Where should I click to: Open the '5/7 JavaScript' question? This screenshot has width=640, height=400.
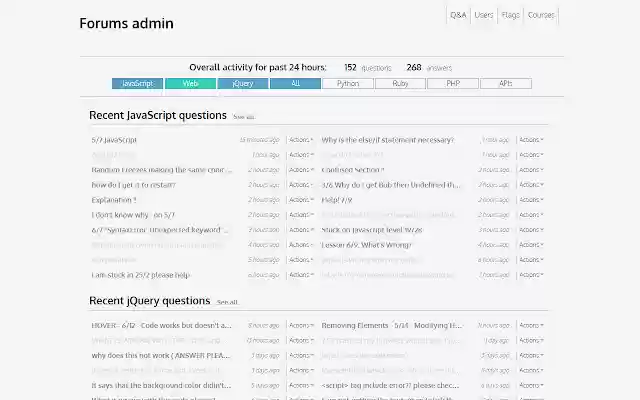pos(114,140)
